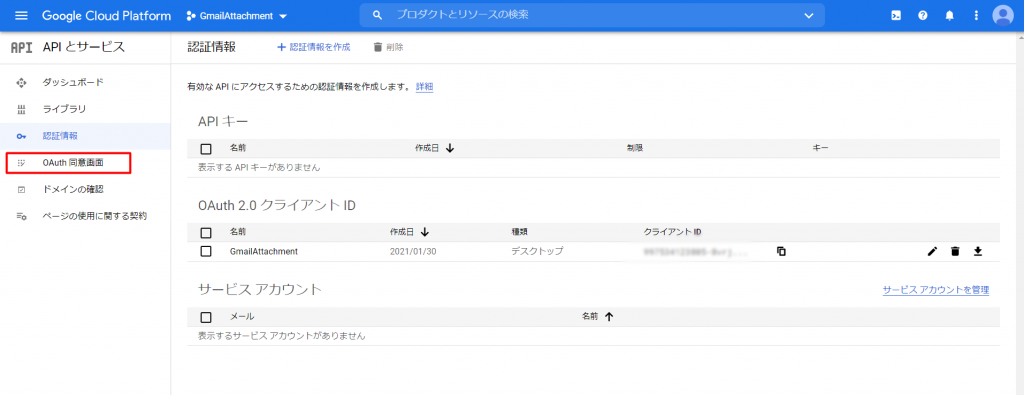
Task: Click the ページの使用に関する契約 settings icon
Action: [21, 216]
